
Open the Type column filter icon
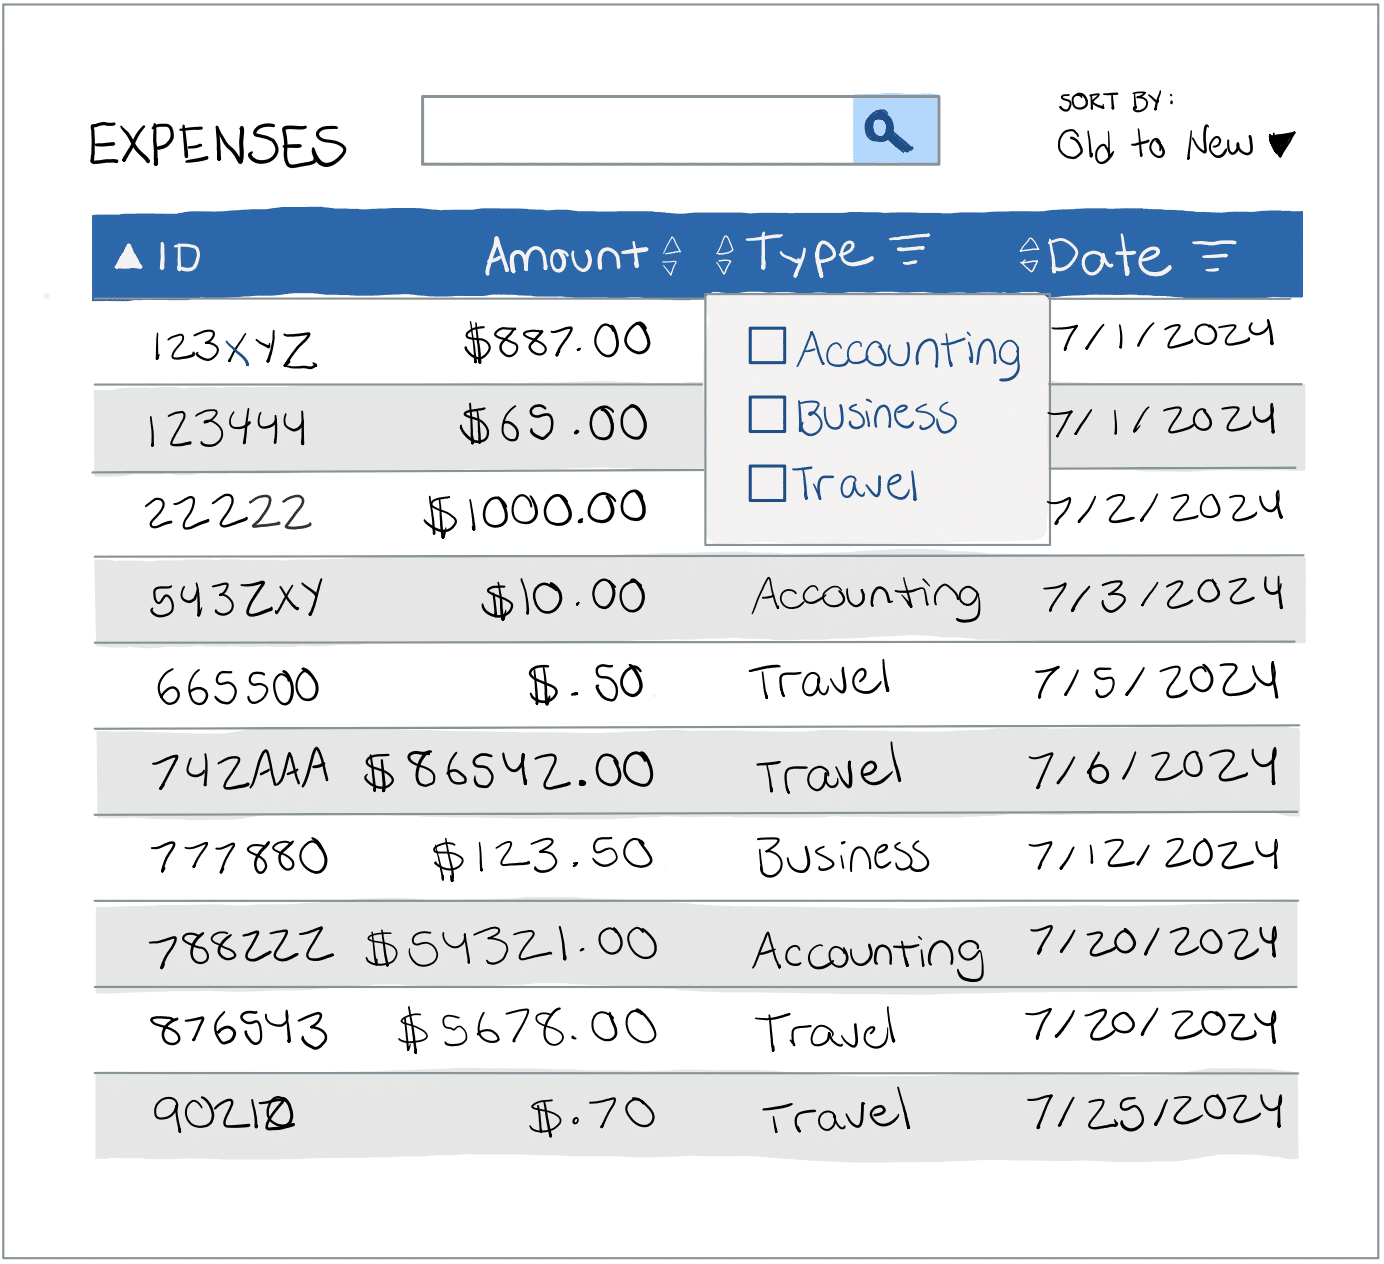[909, 249]
